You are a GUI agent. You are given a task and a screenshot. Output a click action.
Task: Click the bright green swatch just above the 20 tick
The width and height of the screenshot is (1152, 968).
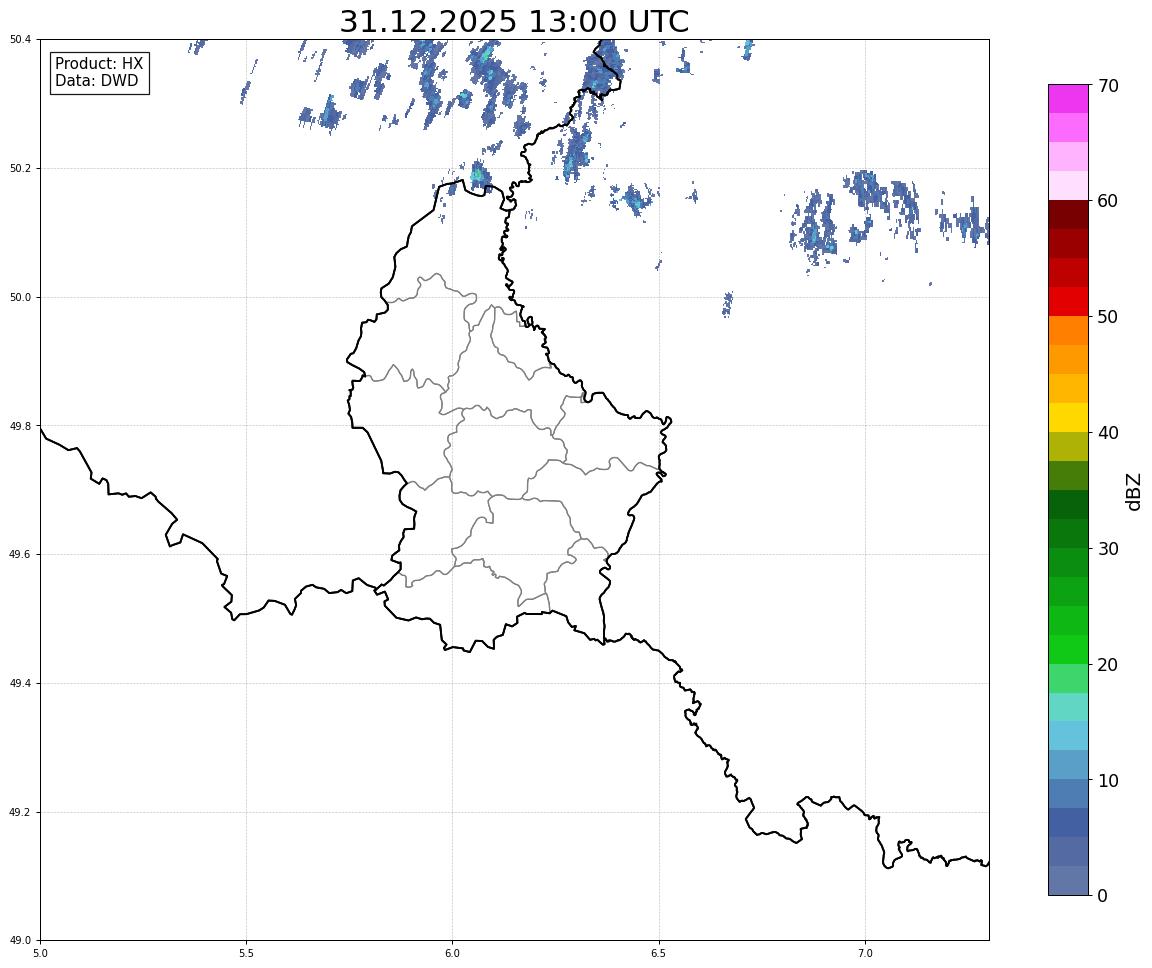(1068, 649)
